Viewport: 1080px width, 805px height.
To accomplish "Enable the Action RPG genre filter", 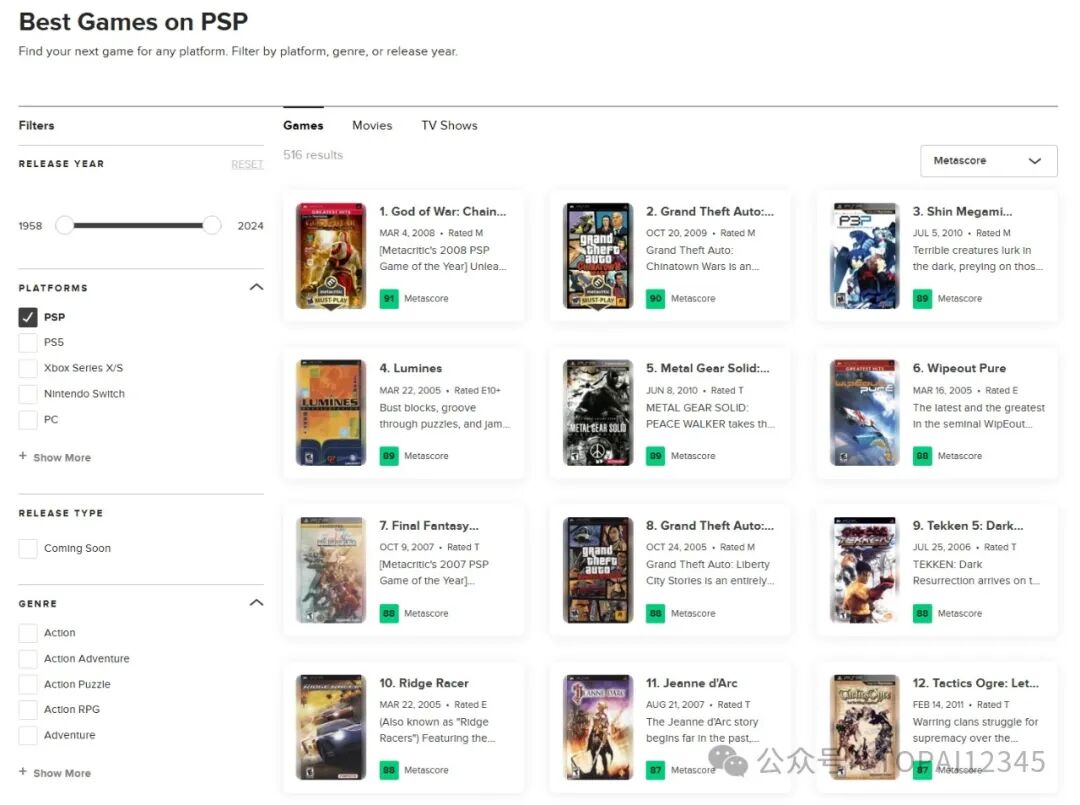I will coord(28,709).
